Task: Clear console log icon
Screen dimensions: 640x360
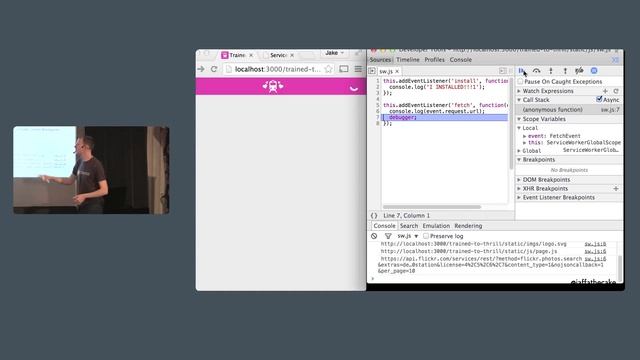Action: (x=374, y=236)
